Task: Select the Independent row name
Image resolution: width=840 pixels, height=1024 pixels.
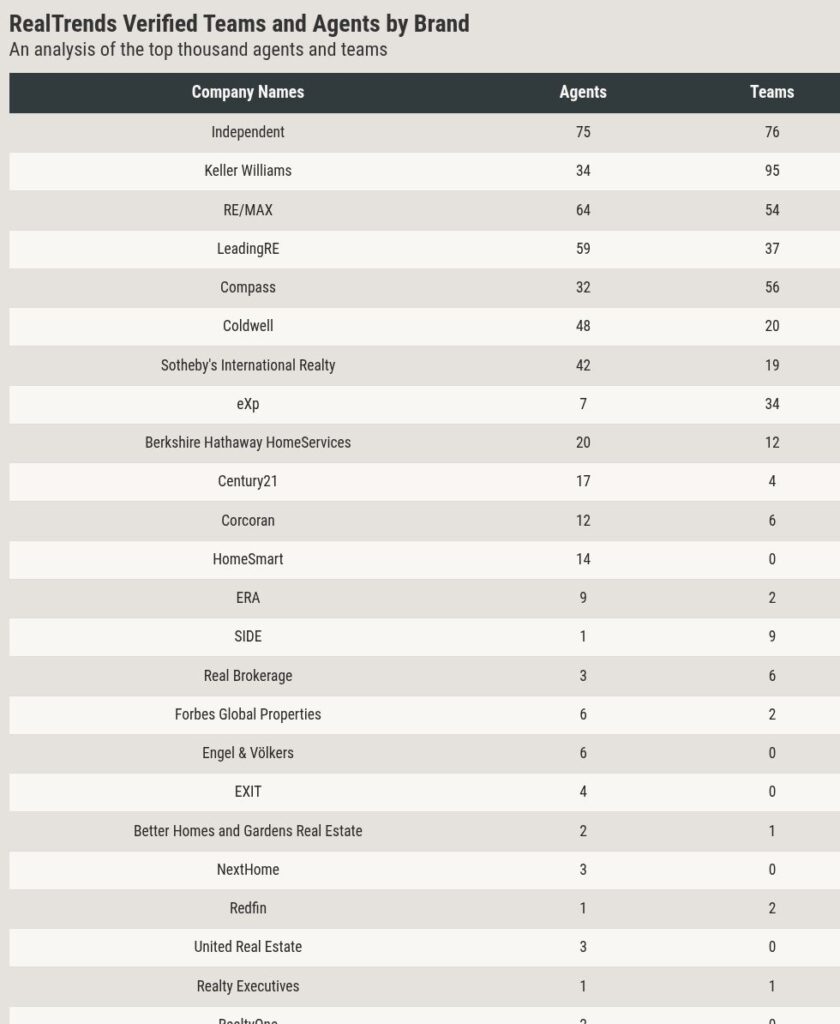Action: point(248,132)
